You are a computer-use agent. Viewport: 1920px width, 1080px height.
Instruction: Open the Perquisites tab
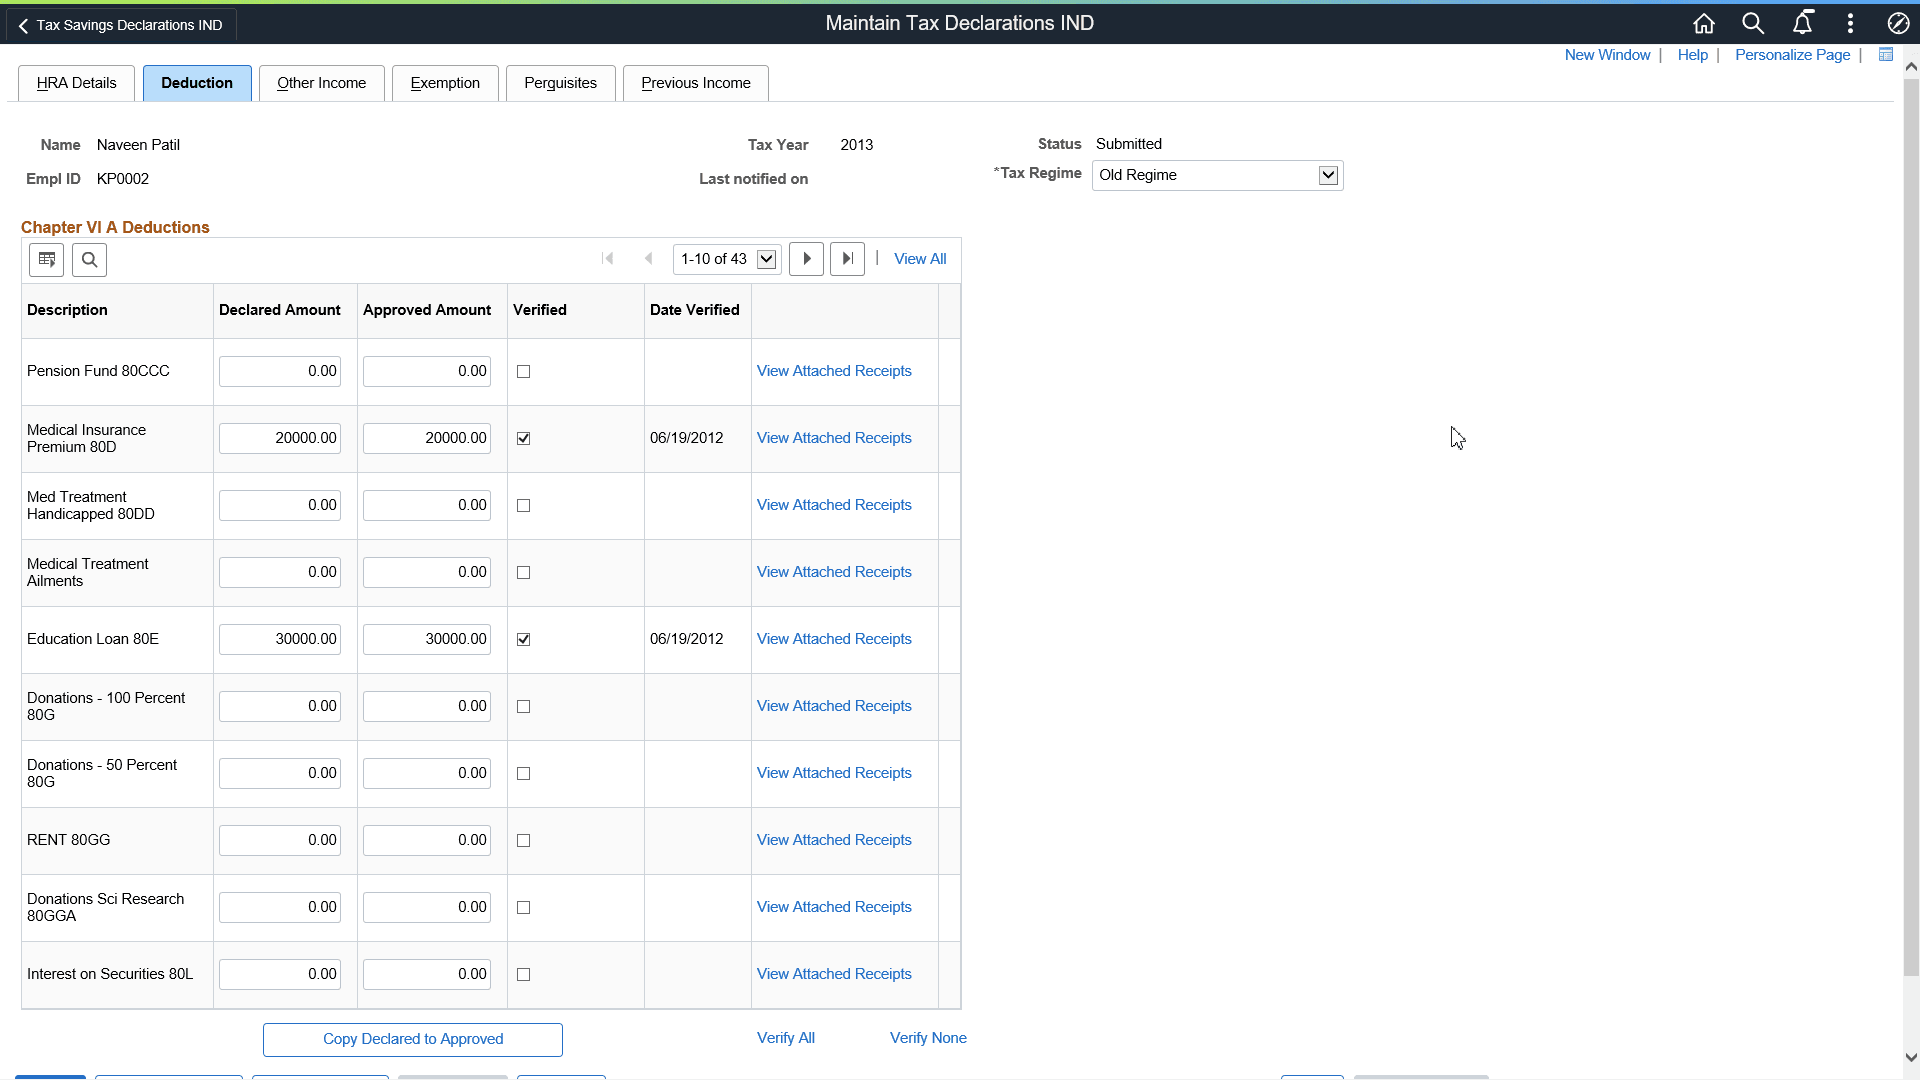coord(560,83)
